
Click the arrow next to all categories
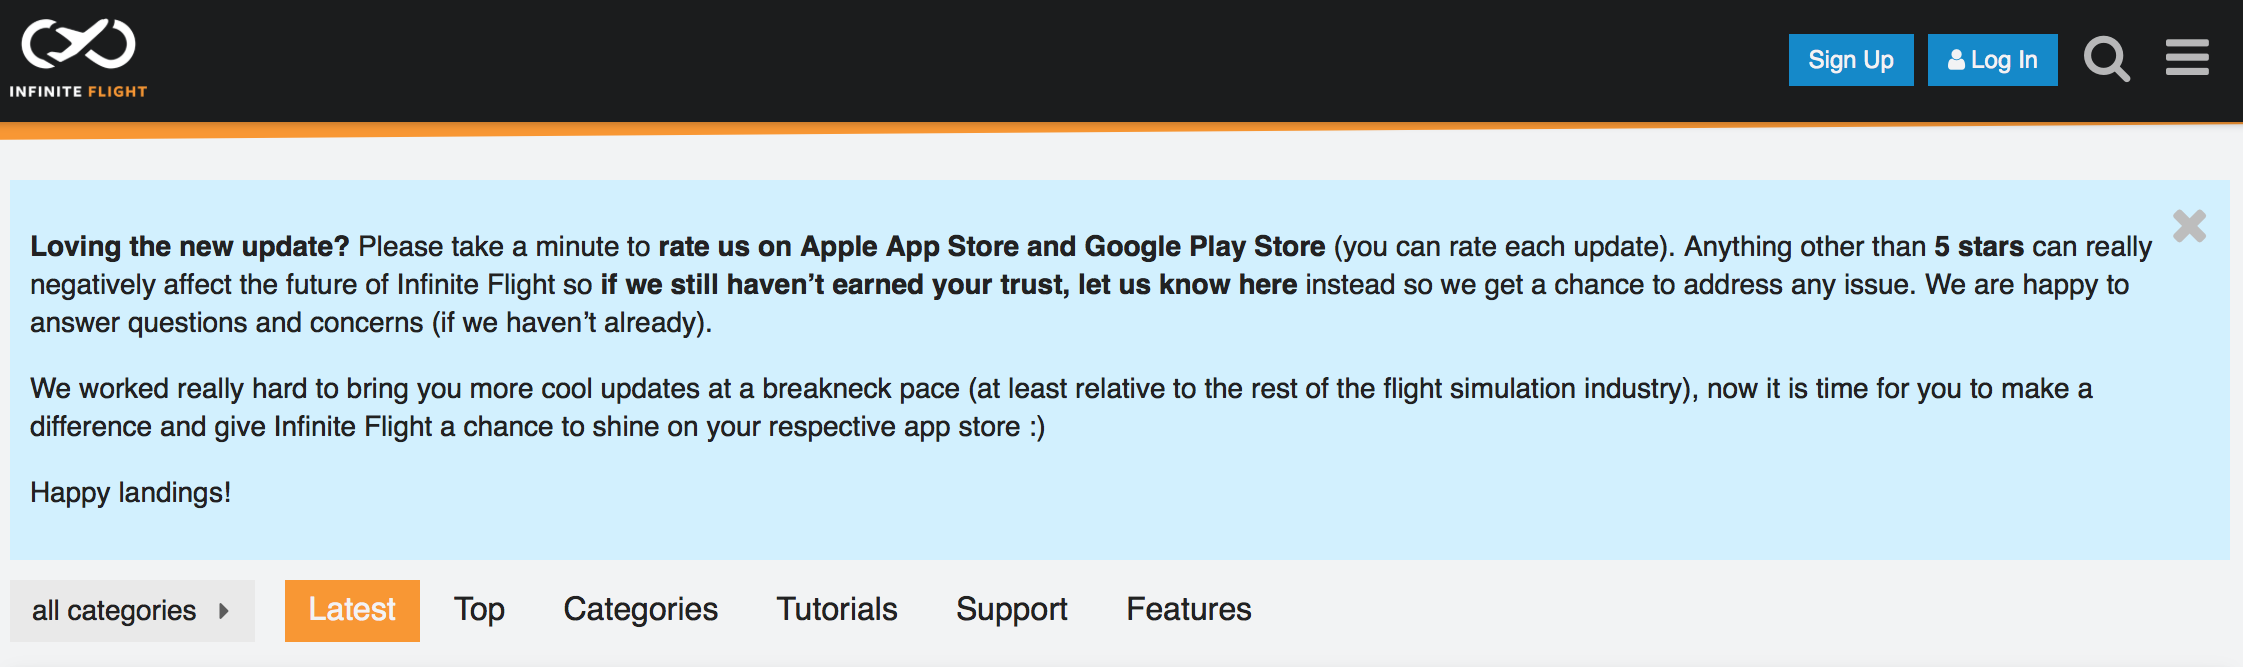224,610
